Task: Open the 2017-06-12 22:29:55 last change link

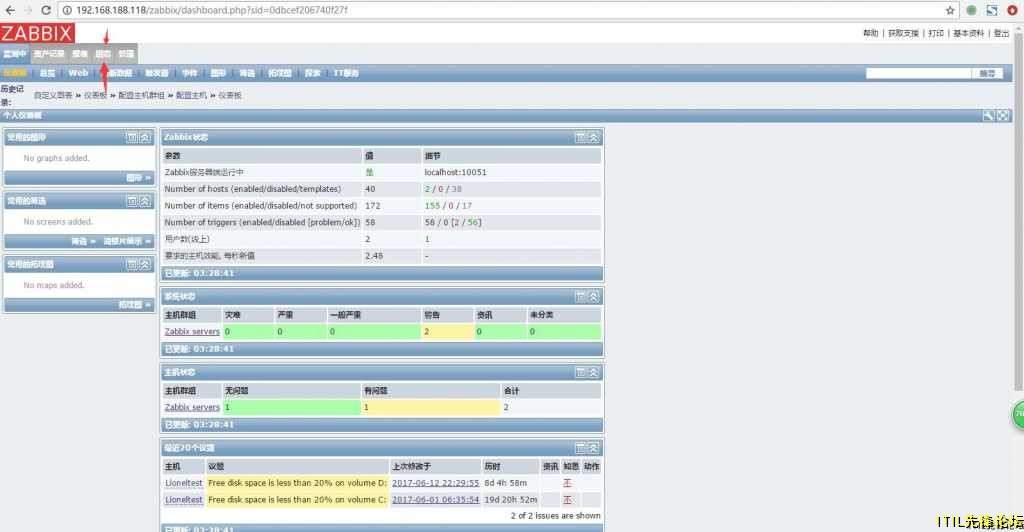Action: point(436,483)
